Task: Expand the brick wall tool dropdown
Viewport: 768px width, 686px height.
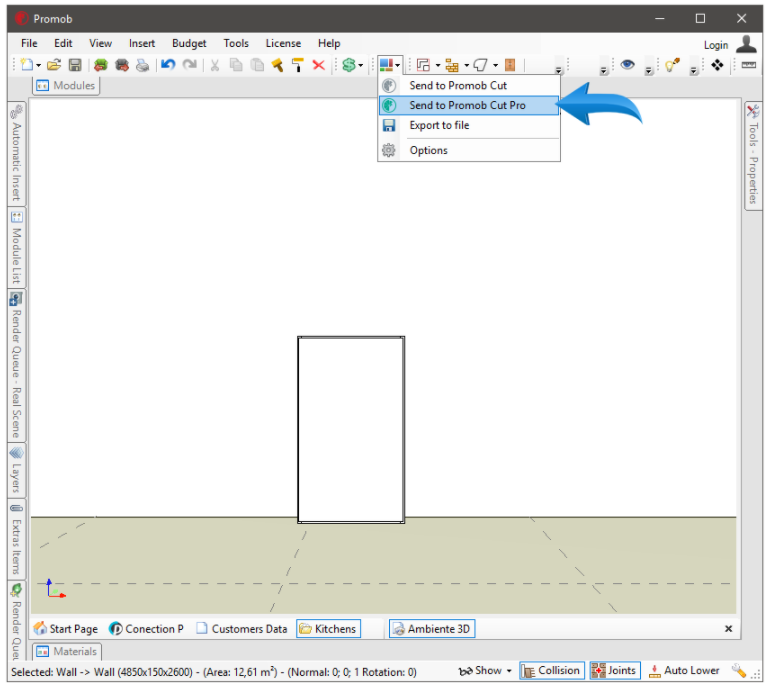Action: [467, 65]
